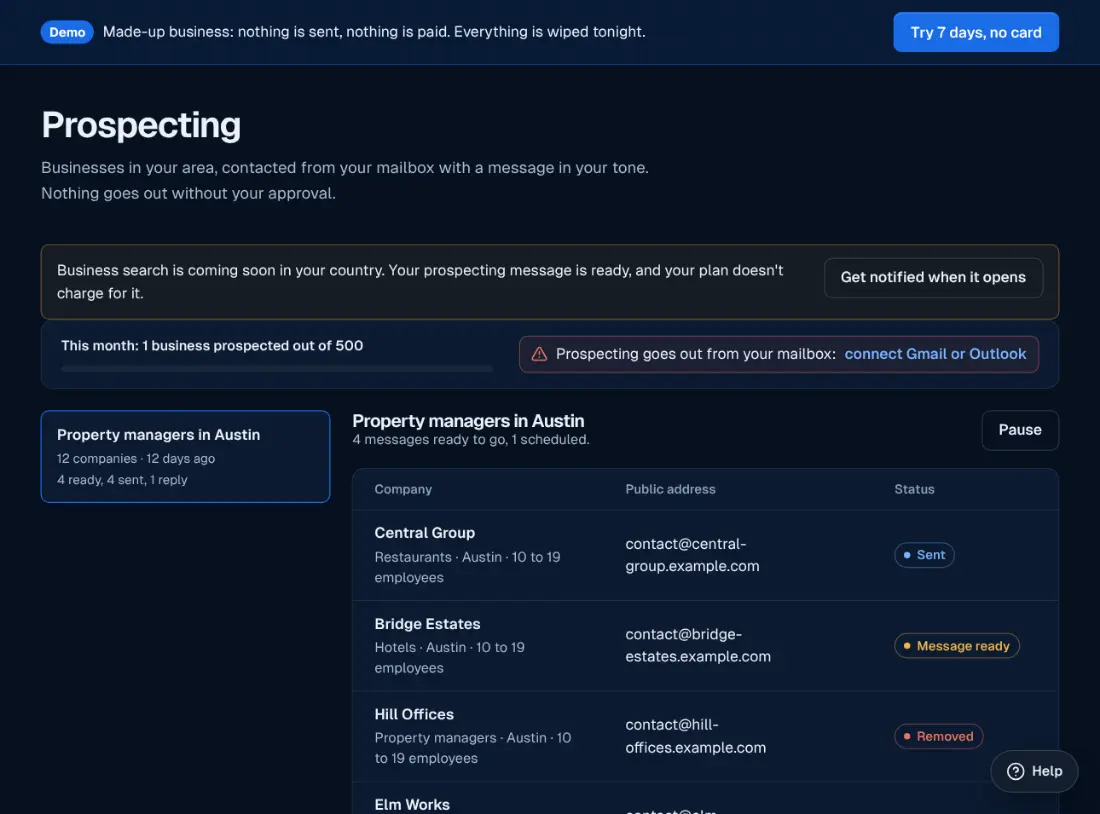The image size is (1100, 814).
Task: Select the Hill Offices company name
Action: pos(414,714)
